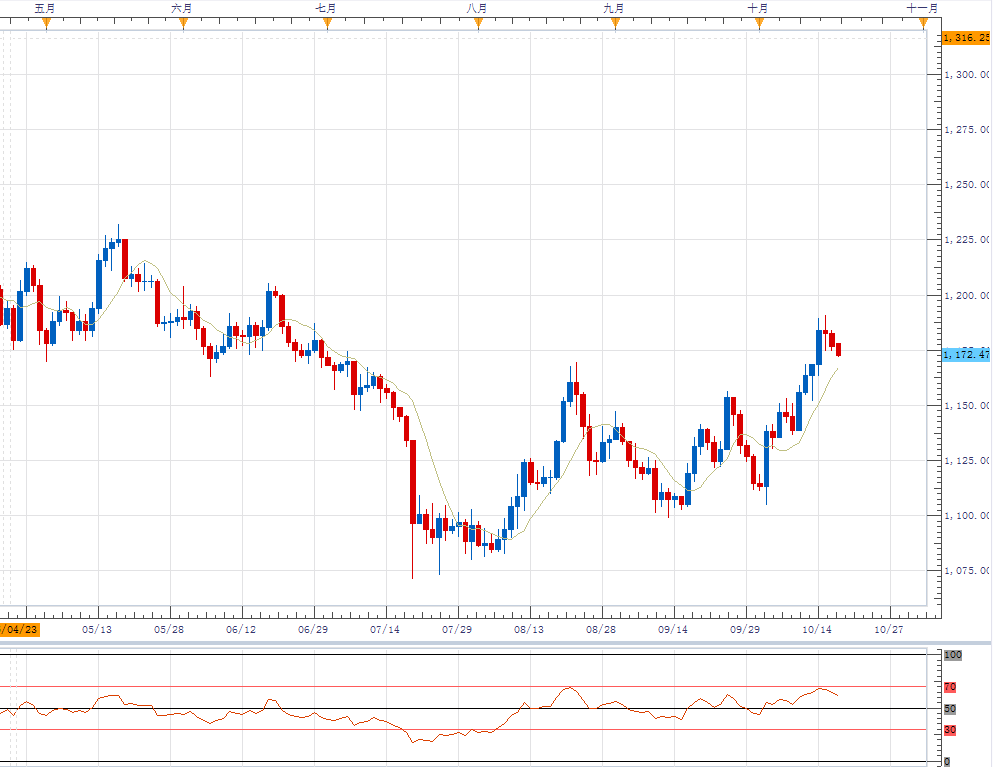The image size is (993, 767).
Task: Select the 十月 orange month marker
Action: (759, 23)
